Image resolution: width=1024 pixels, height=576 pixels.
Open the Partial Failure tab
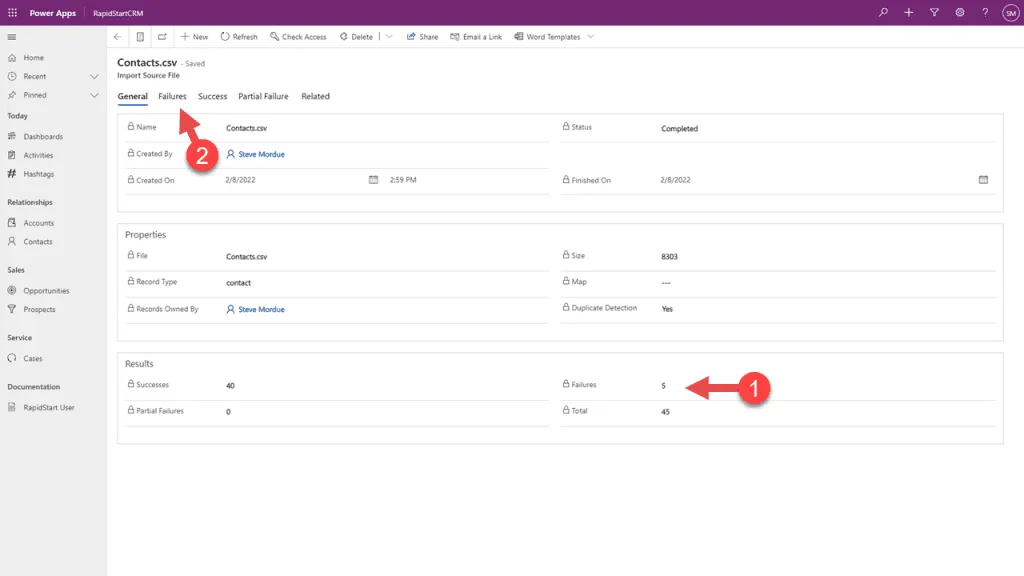pos(263,96)
